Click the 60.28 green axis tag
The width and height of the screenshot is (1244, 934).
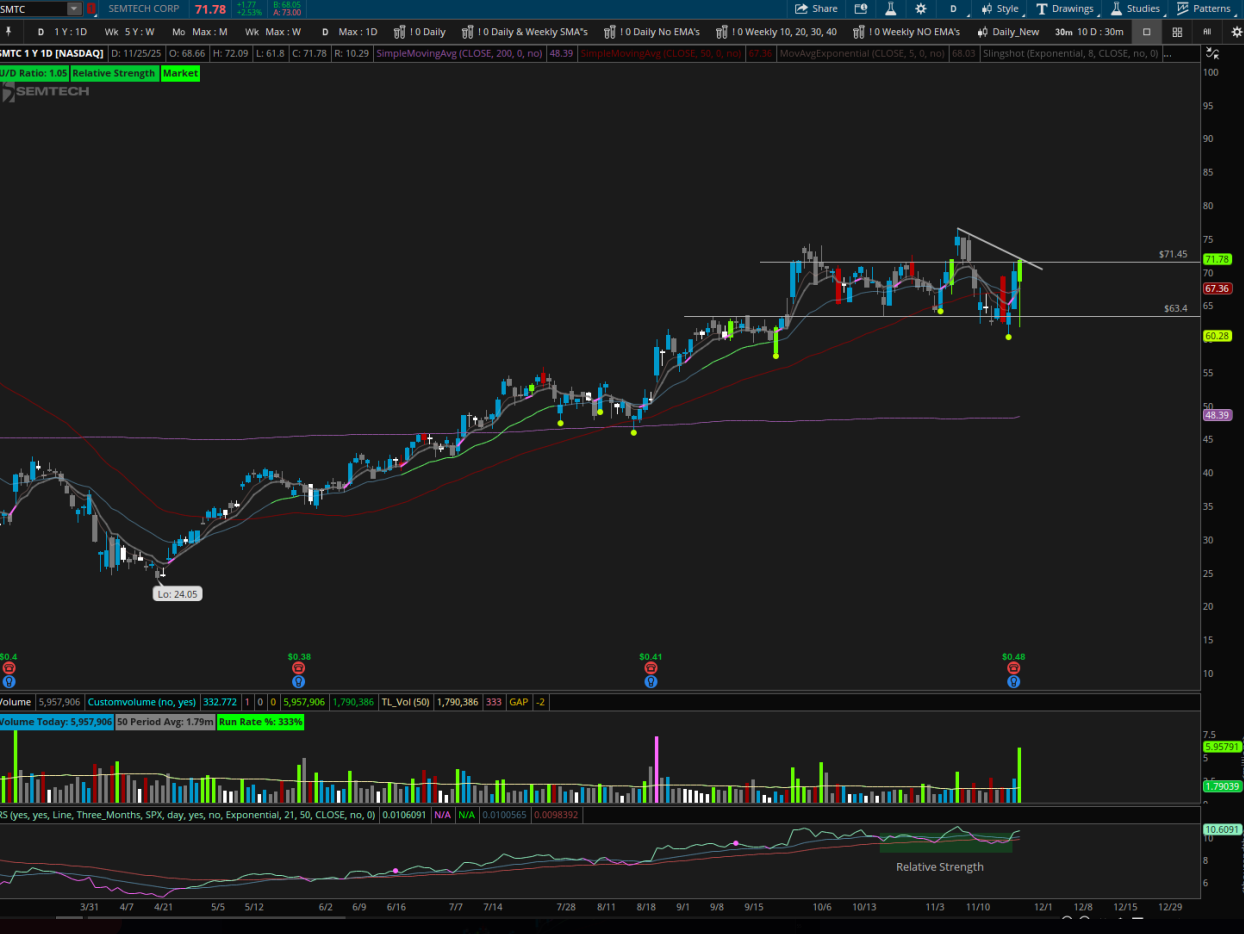tap(1216, 336)
